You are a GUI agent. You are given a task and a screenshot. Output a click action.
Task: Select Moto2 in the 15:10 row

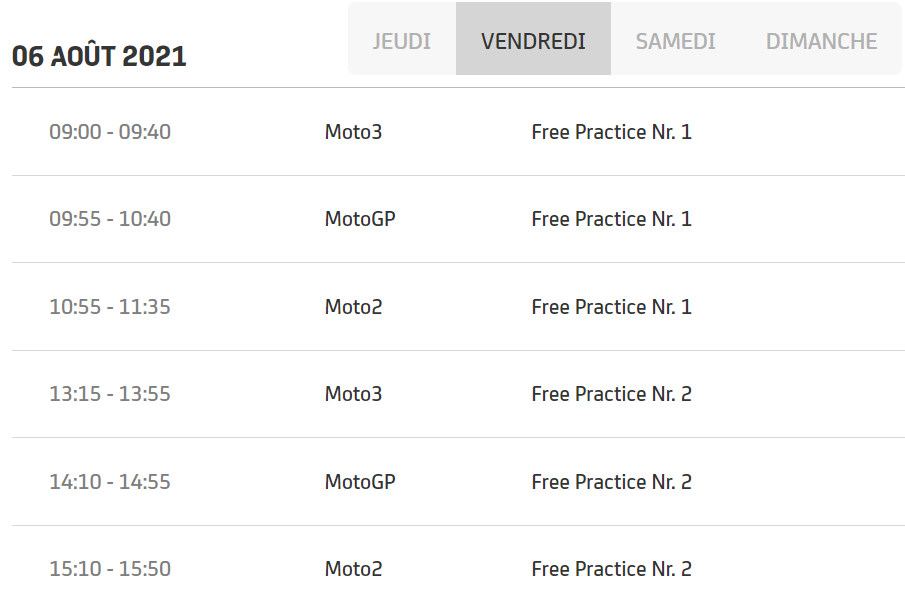353,569
